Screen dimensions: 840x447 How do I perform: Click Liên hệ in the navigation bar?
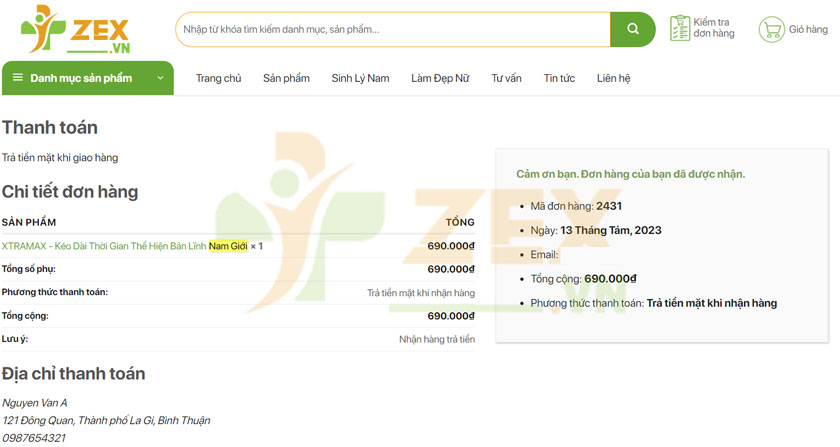613,78
